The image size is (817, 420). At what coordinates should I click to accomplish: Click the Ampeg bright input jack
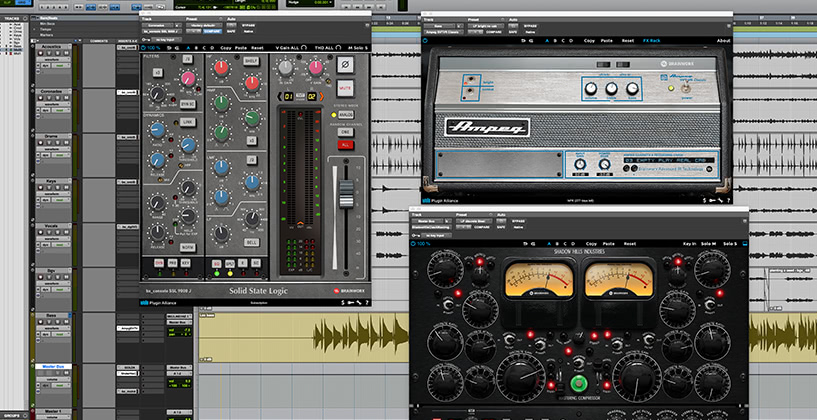470,80
